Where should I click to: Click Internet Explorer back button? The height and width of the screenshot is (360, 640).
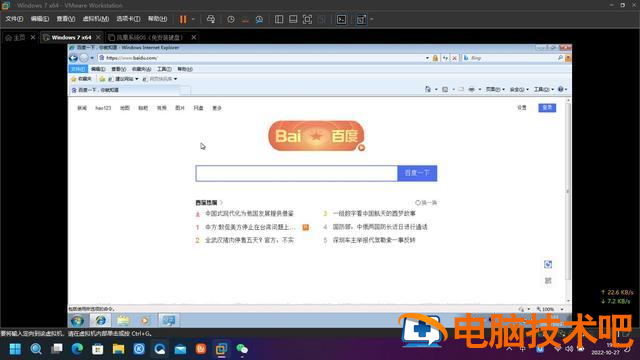pyautogui.click(x=73, y=58)
